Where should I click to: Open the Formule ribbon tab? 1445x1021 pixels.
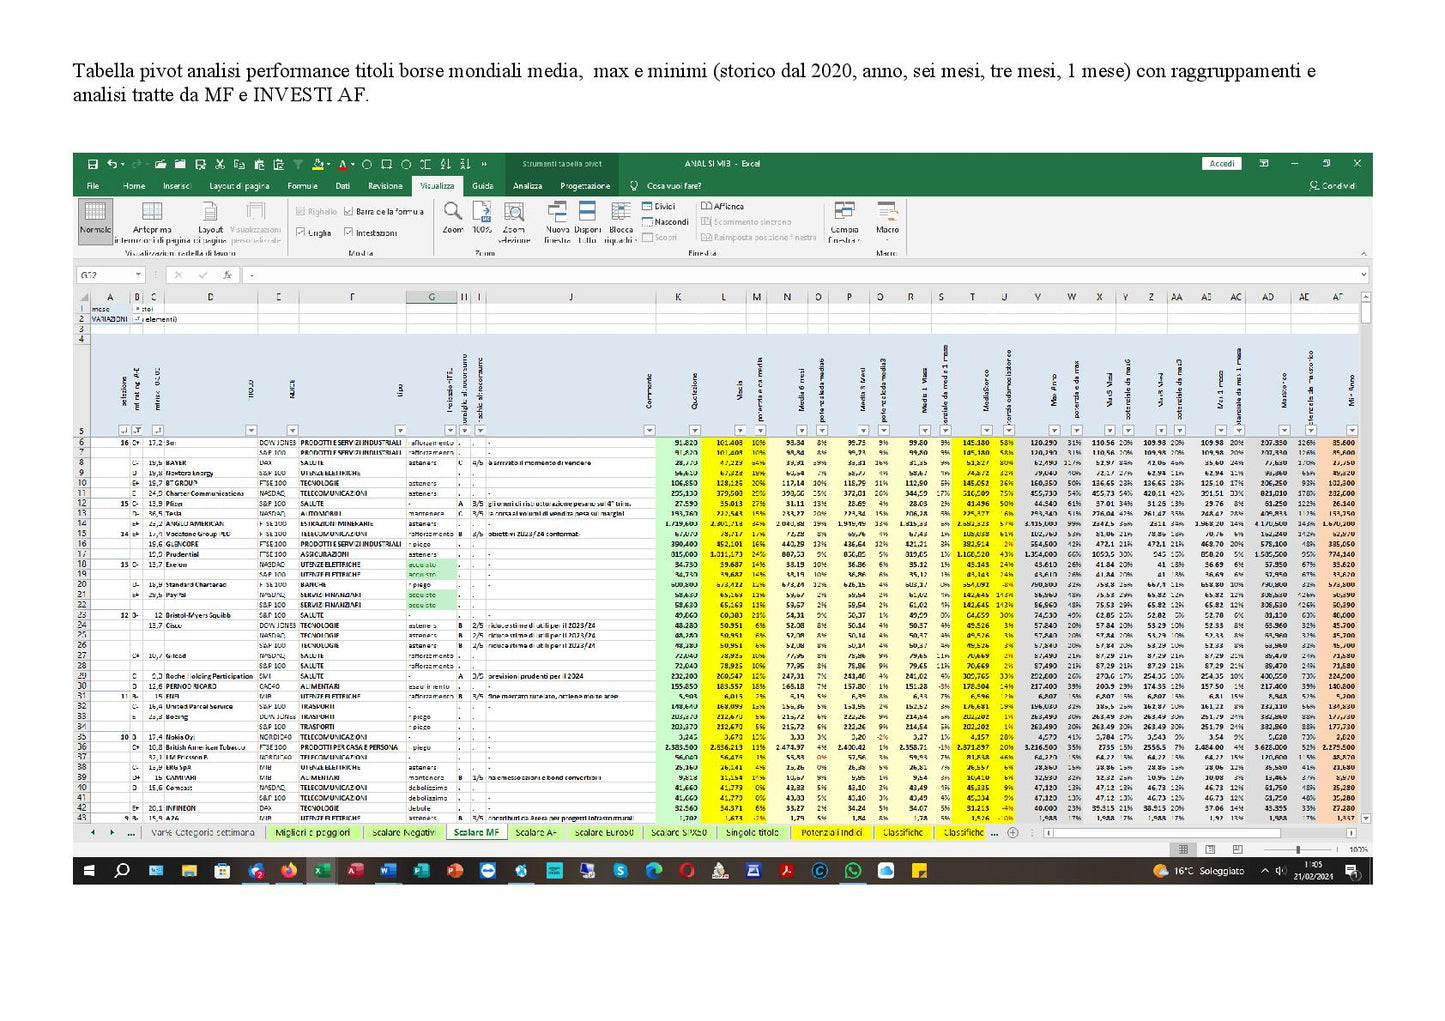(x=302, y=186)
